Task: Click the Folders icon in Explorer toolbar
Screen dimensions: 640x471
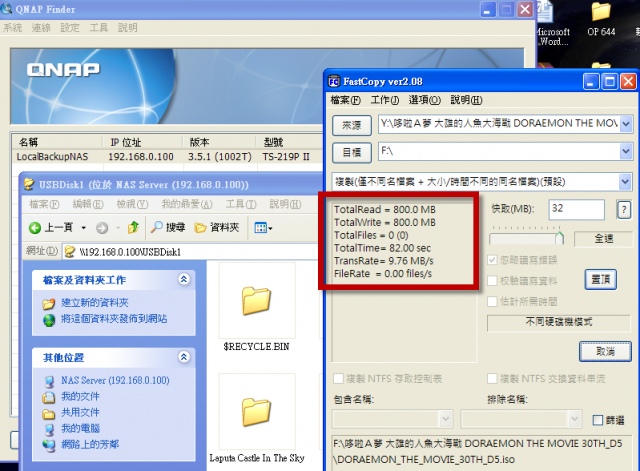Action: [200, 227]
